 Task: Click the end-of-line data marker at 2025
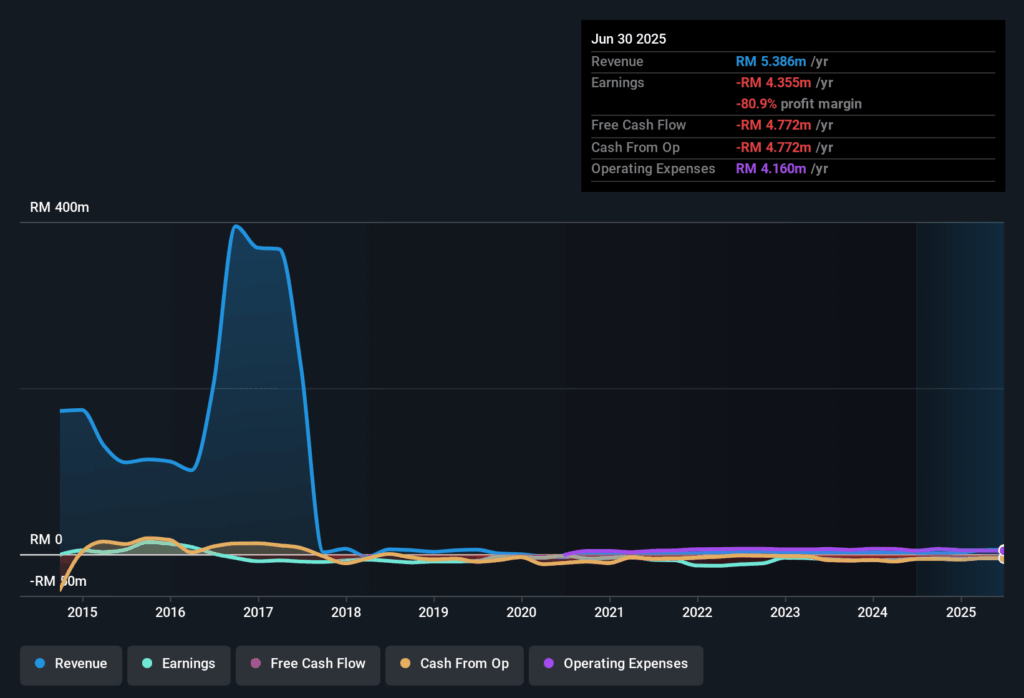point(1002,551)
